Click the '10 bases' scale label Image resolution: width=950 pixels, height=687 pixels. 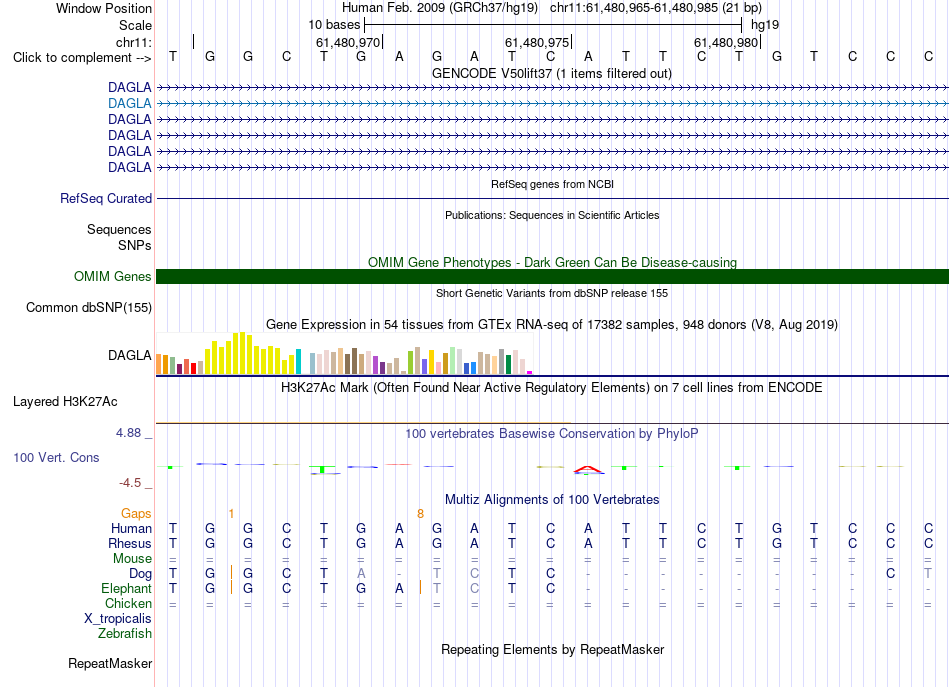click(334, 25)
